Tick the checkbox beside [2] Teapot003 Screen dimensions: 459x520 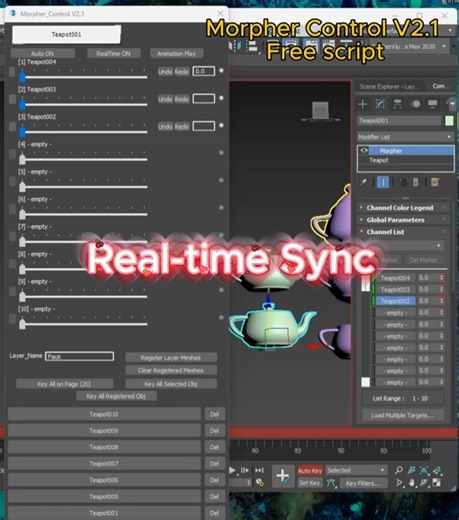[x=12, y=99]
